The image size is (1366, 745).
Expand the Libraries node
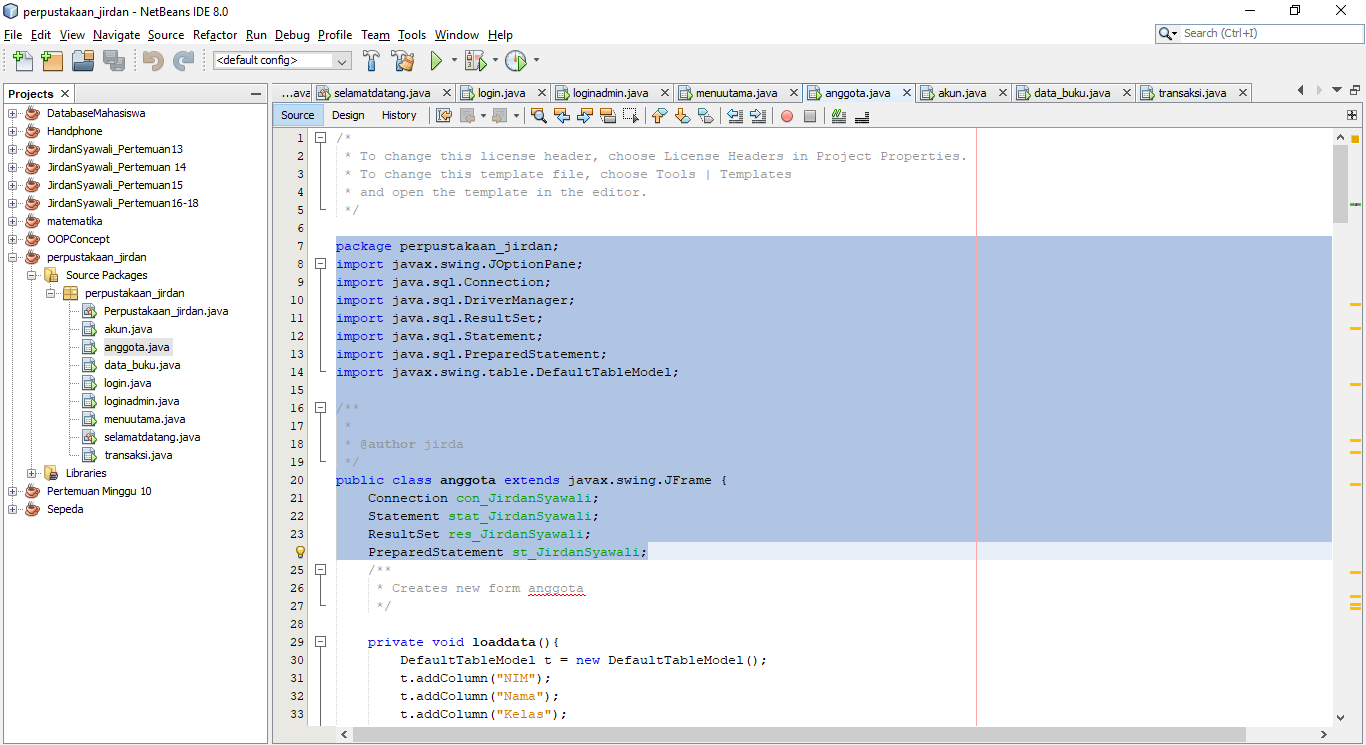(x=30, y=472)
